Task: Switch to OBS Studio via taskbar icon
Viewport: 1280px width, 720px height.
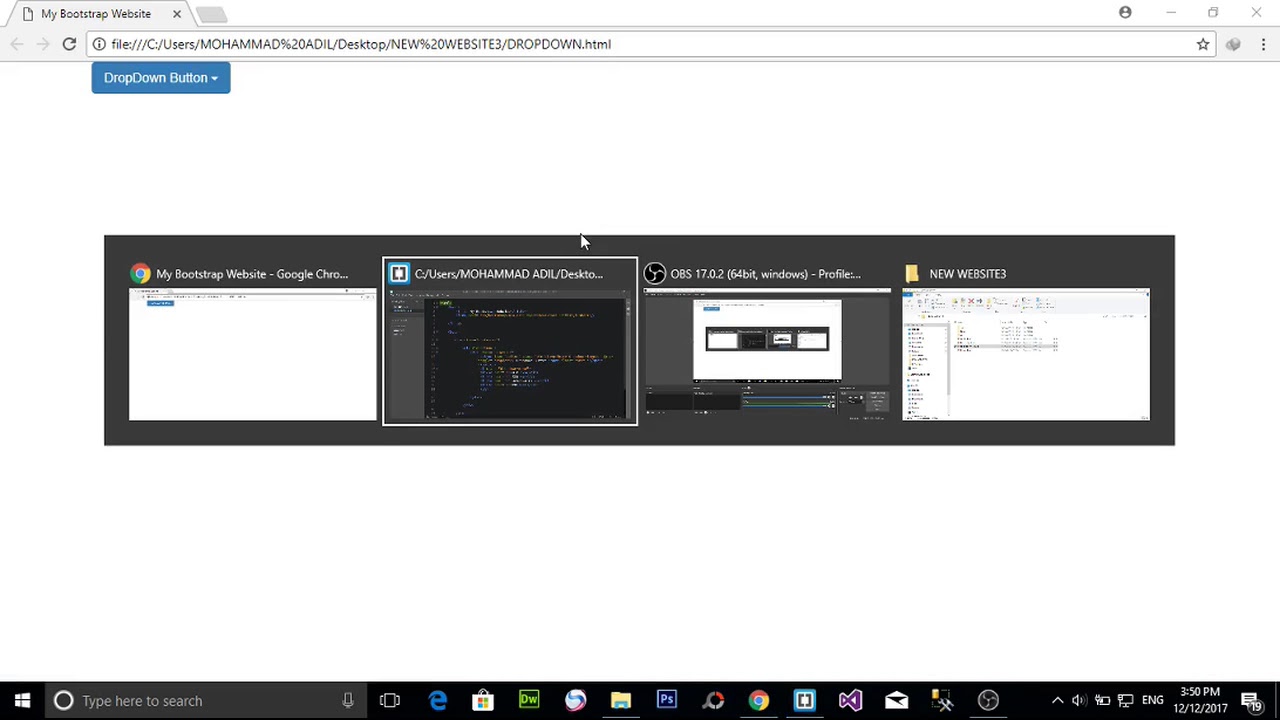Action: 988,700
